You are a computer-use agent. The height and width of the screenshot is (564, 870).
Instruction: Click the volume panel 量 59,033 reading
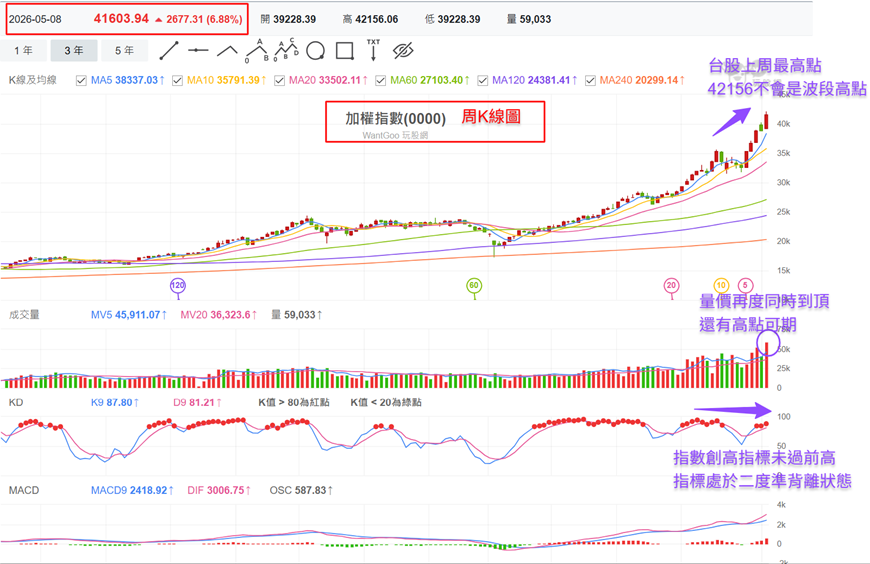[296, 315]
